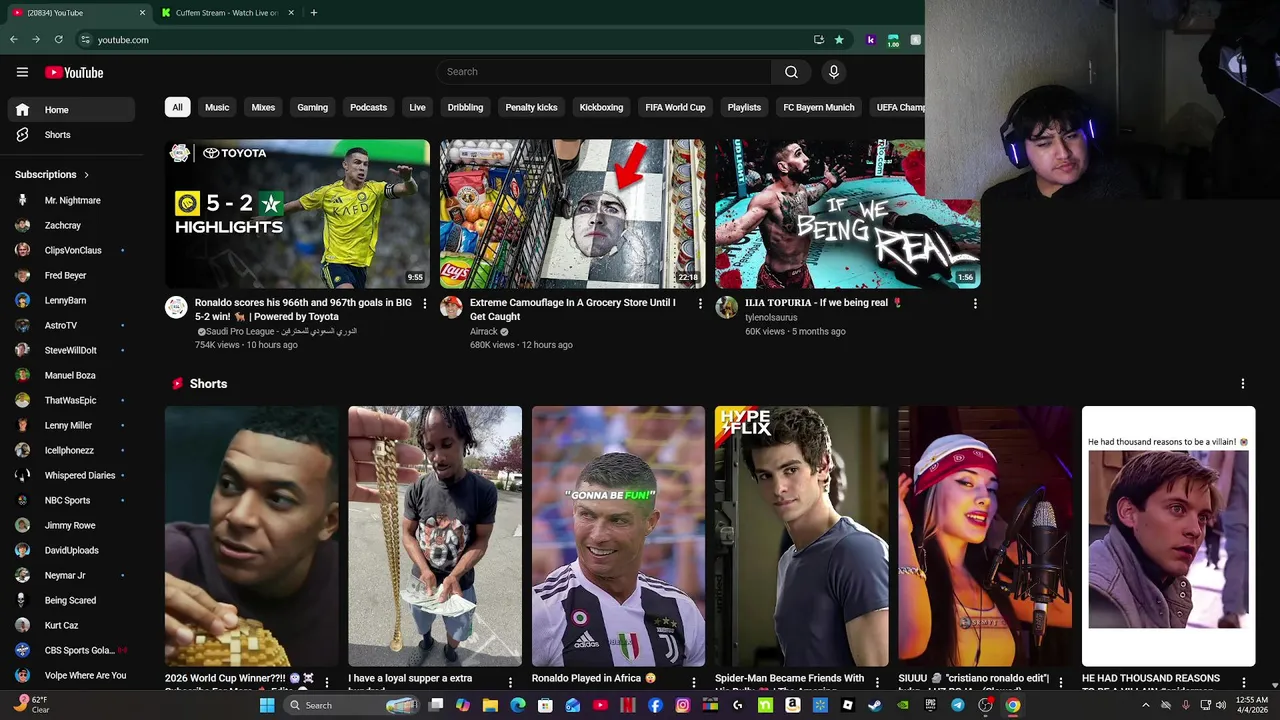Viewport: 1280px width, 720px height.
Task: Click Home icon in sidebar
Action: coord(22,110)
